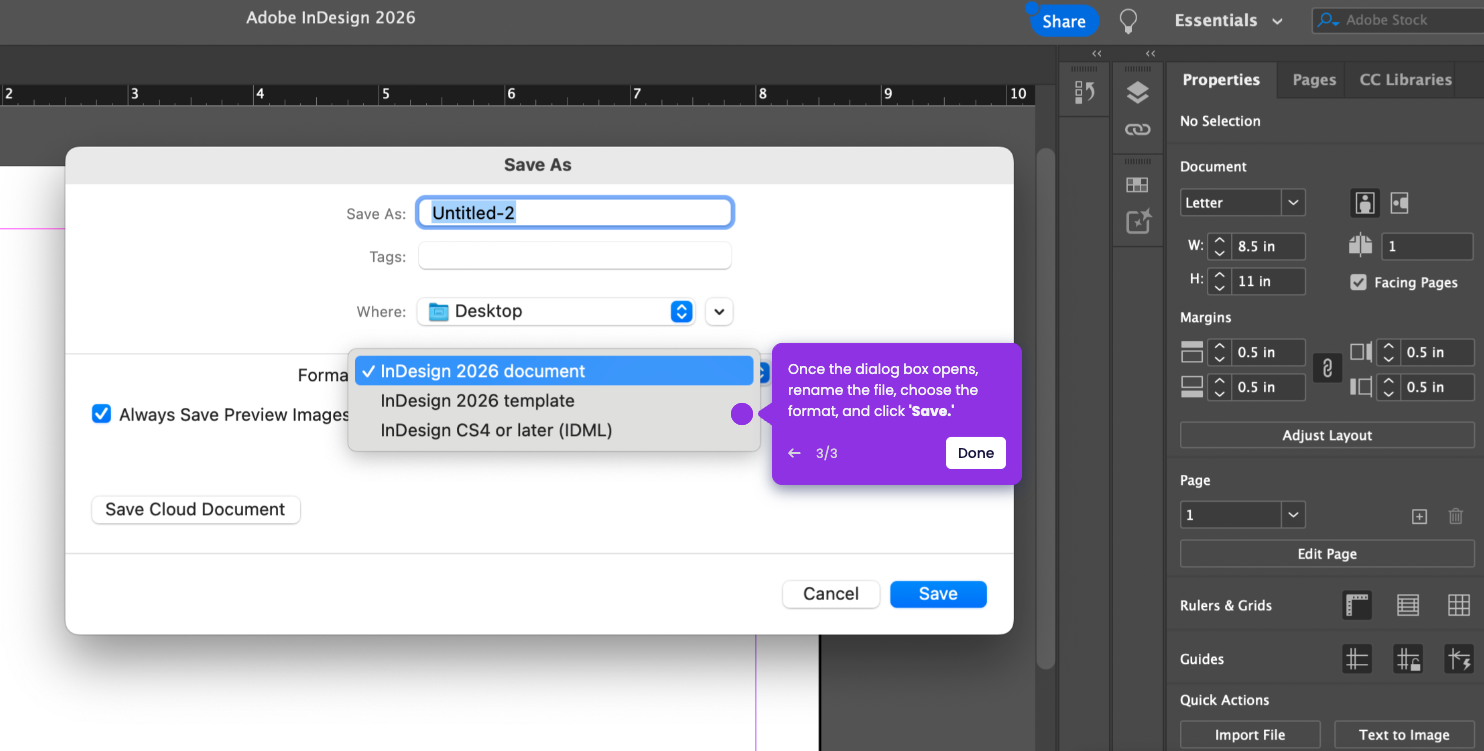Toggle Always Save Preview Images checkbox
The height and width of the screenshot is (751, 1484).
coord(101,414)
